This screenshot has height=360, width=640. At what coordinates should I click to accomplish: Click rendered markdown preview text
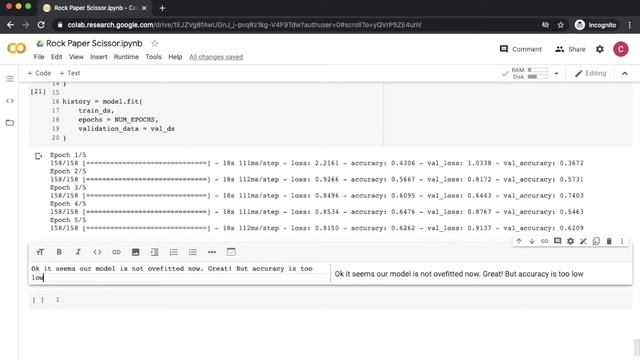point(459,274)
